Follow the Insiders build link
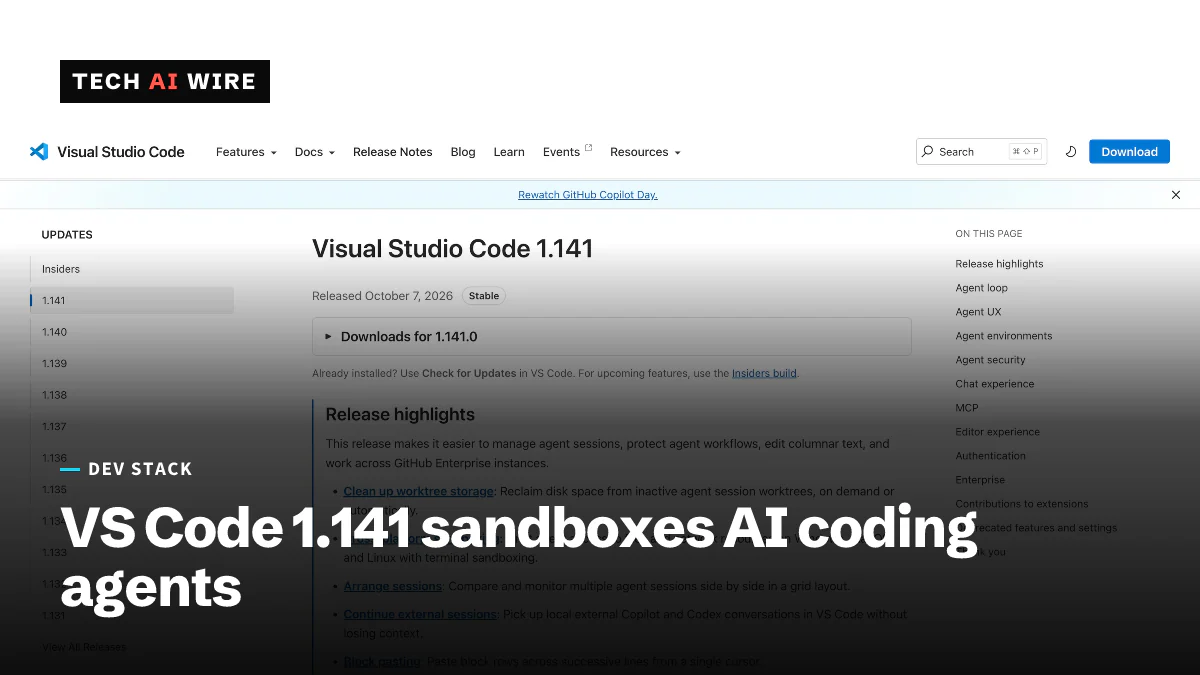This screenshot has height=675, width=1200. click(x=764, y=373)
